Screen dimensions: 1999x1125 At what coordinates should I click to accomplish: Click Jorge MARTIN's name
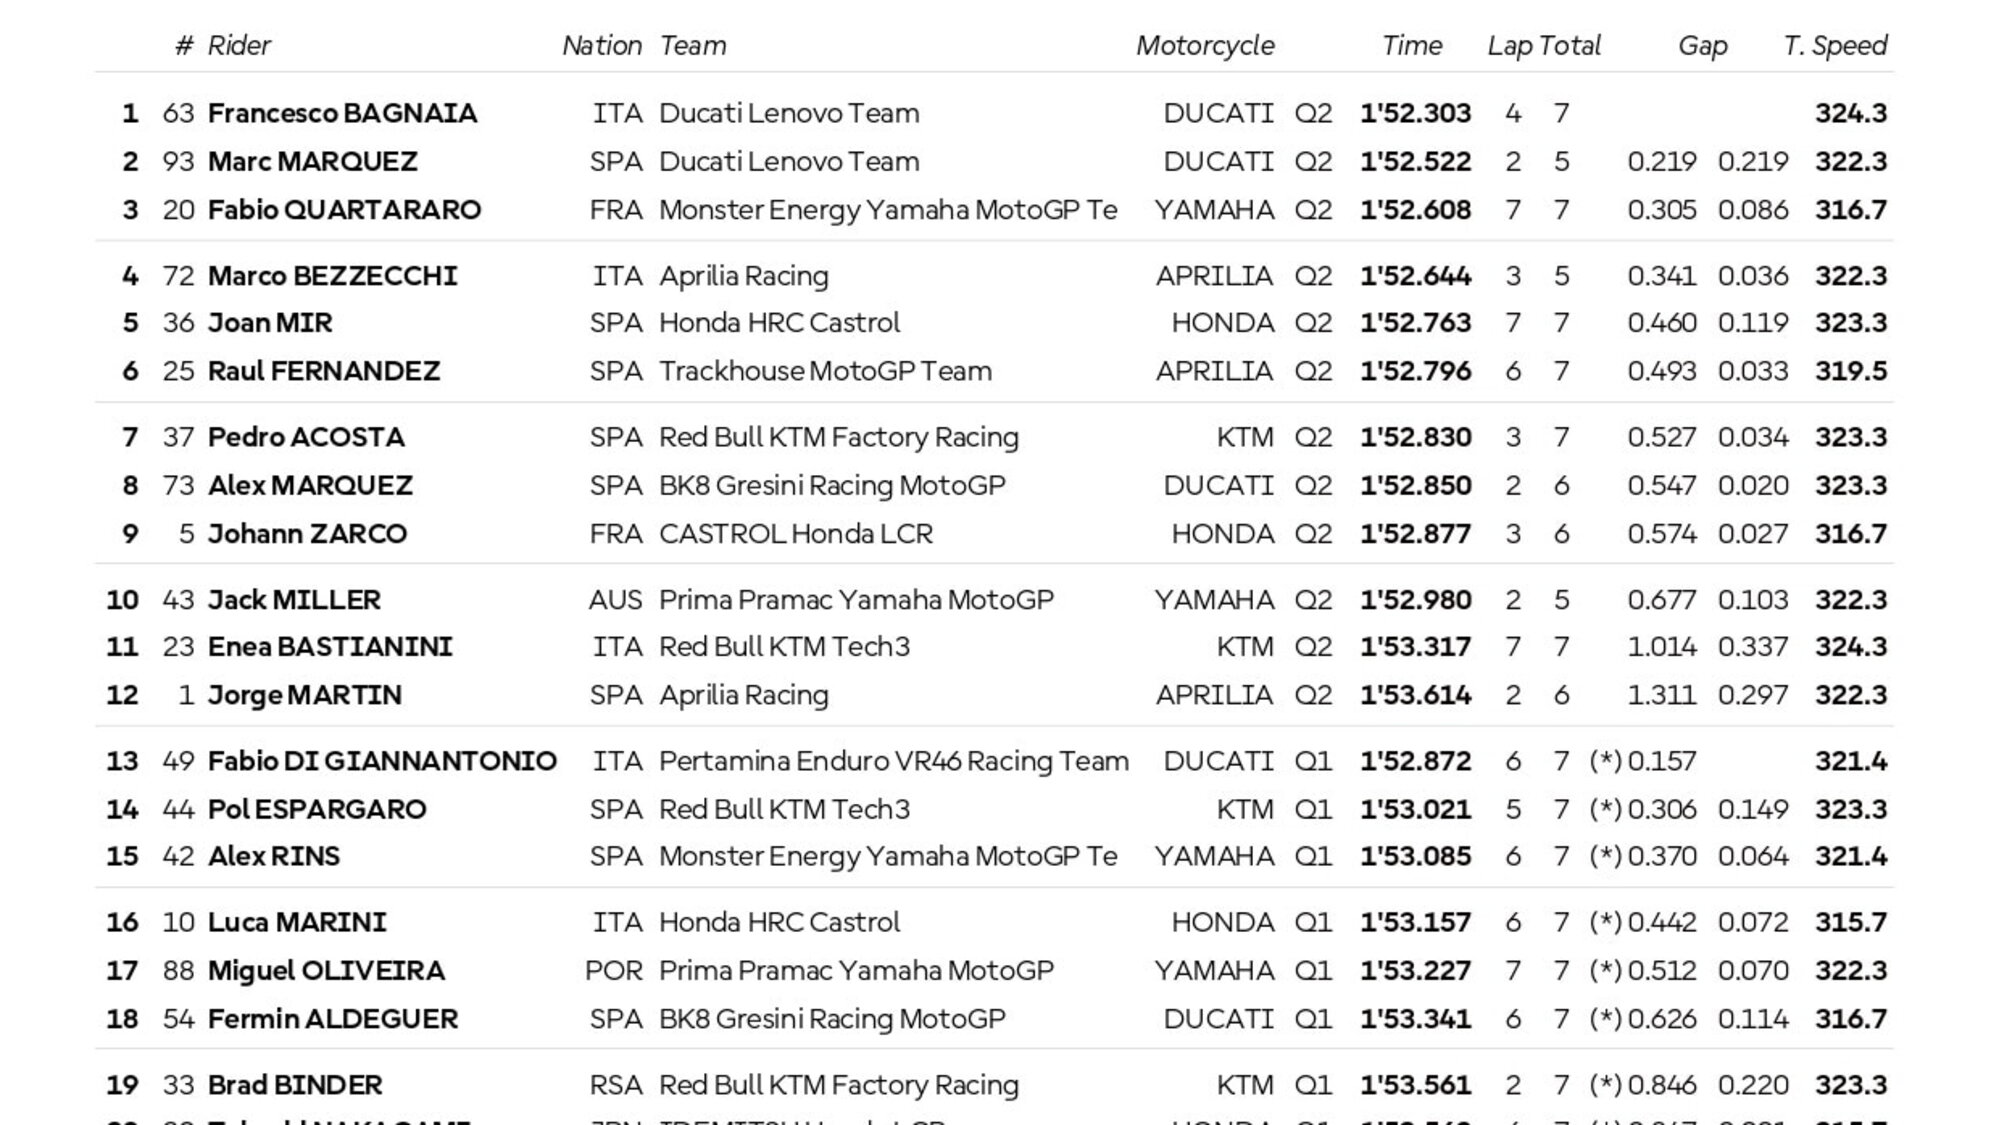point(304,695)
